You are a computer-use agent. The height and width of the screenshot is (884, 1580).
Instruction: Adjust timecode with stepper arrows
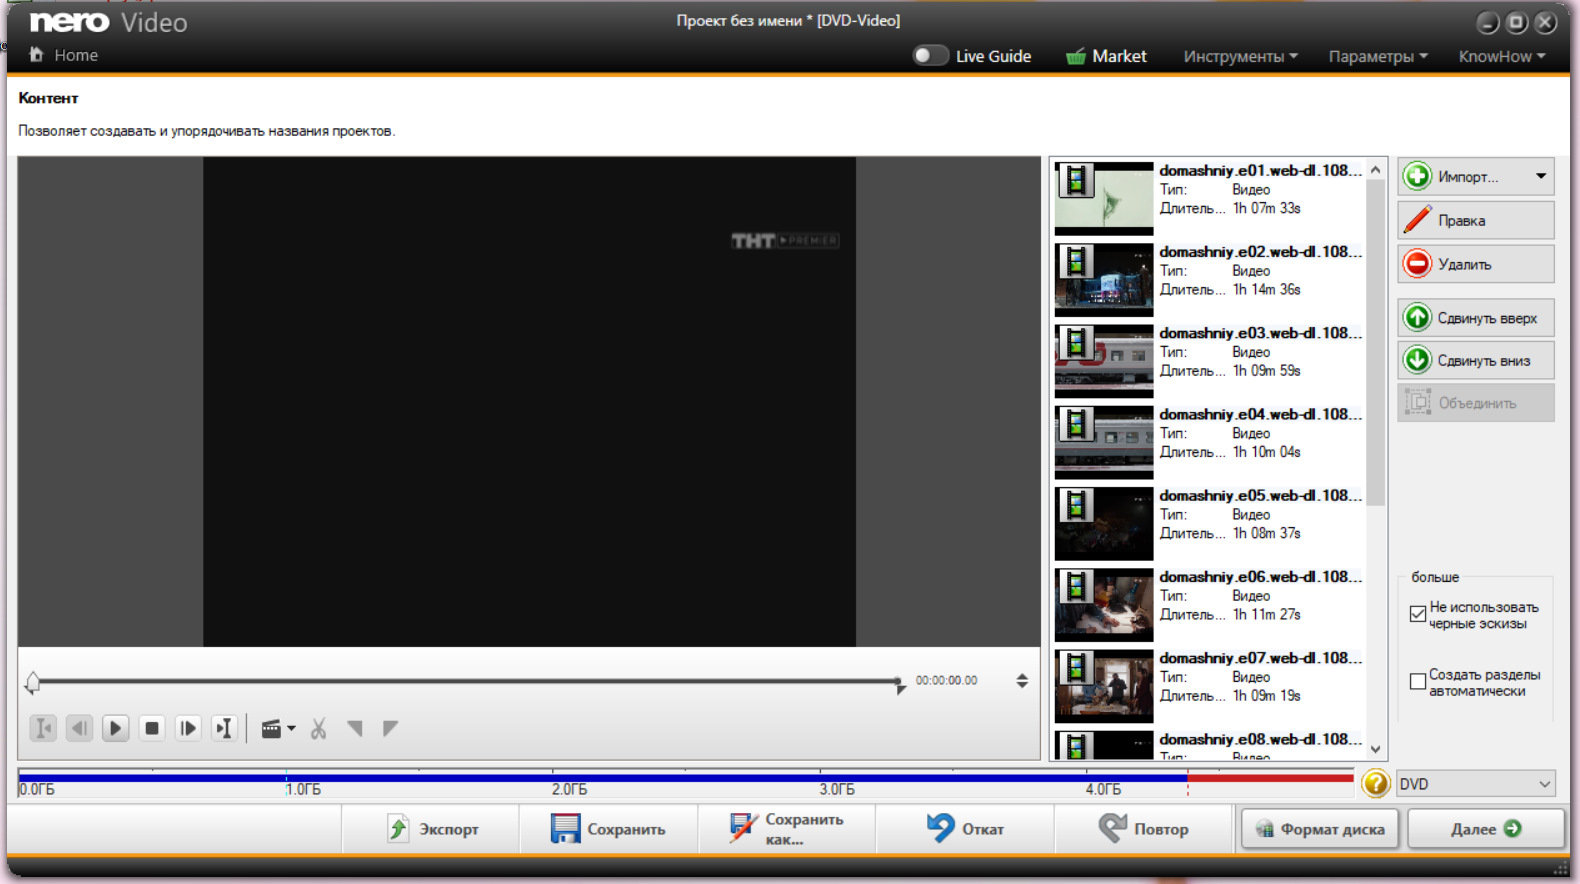[1022, 681]
